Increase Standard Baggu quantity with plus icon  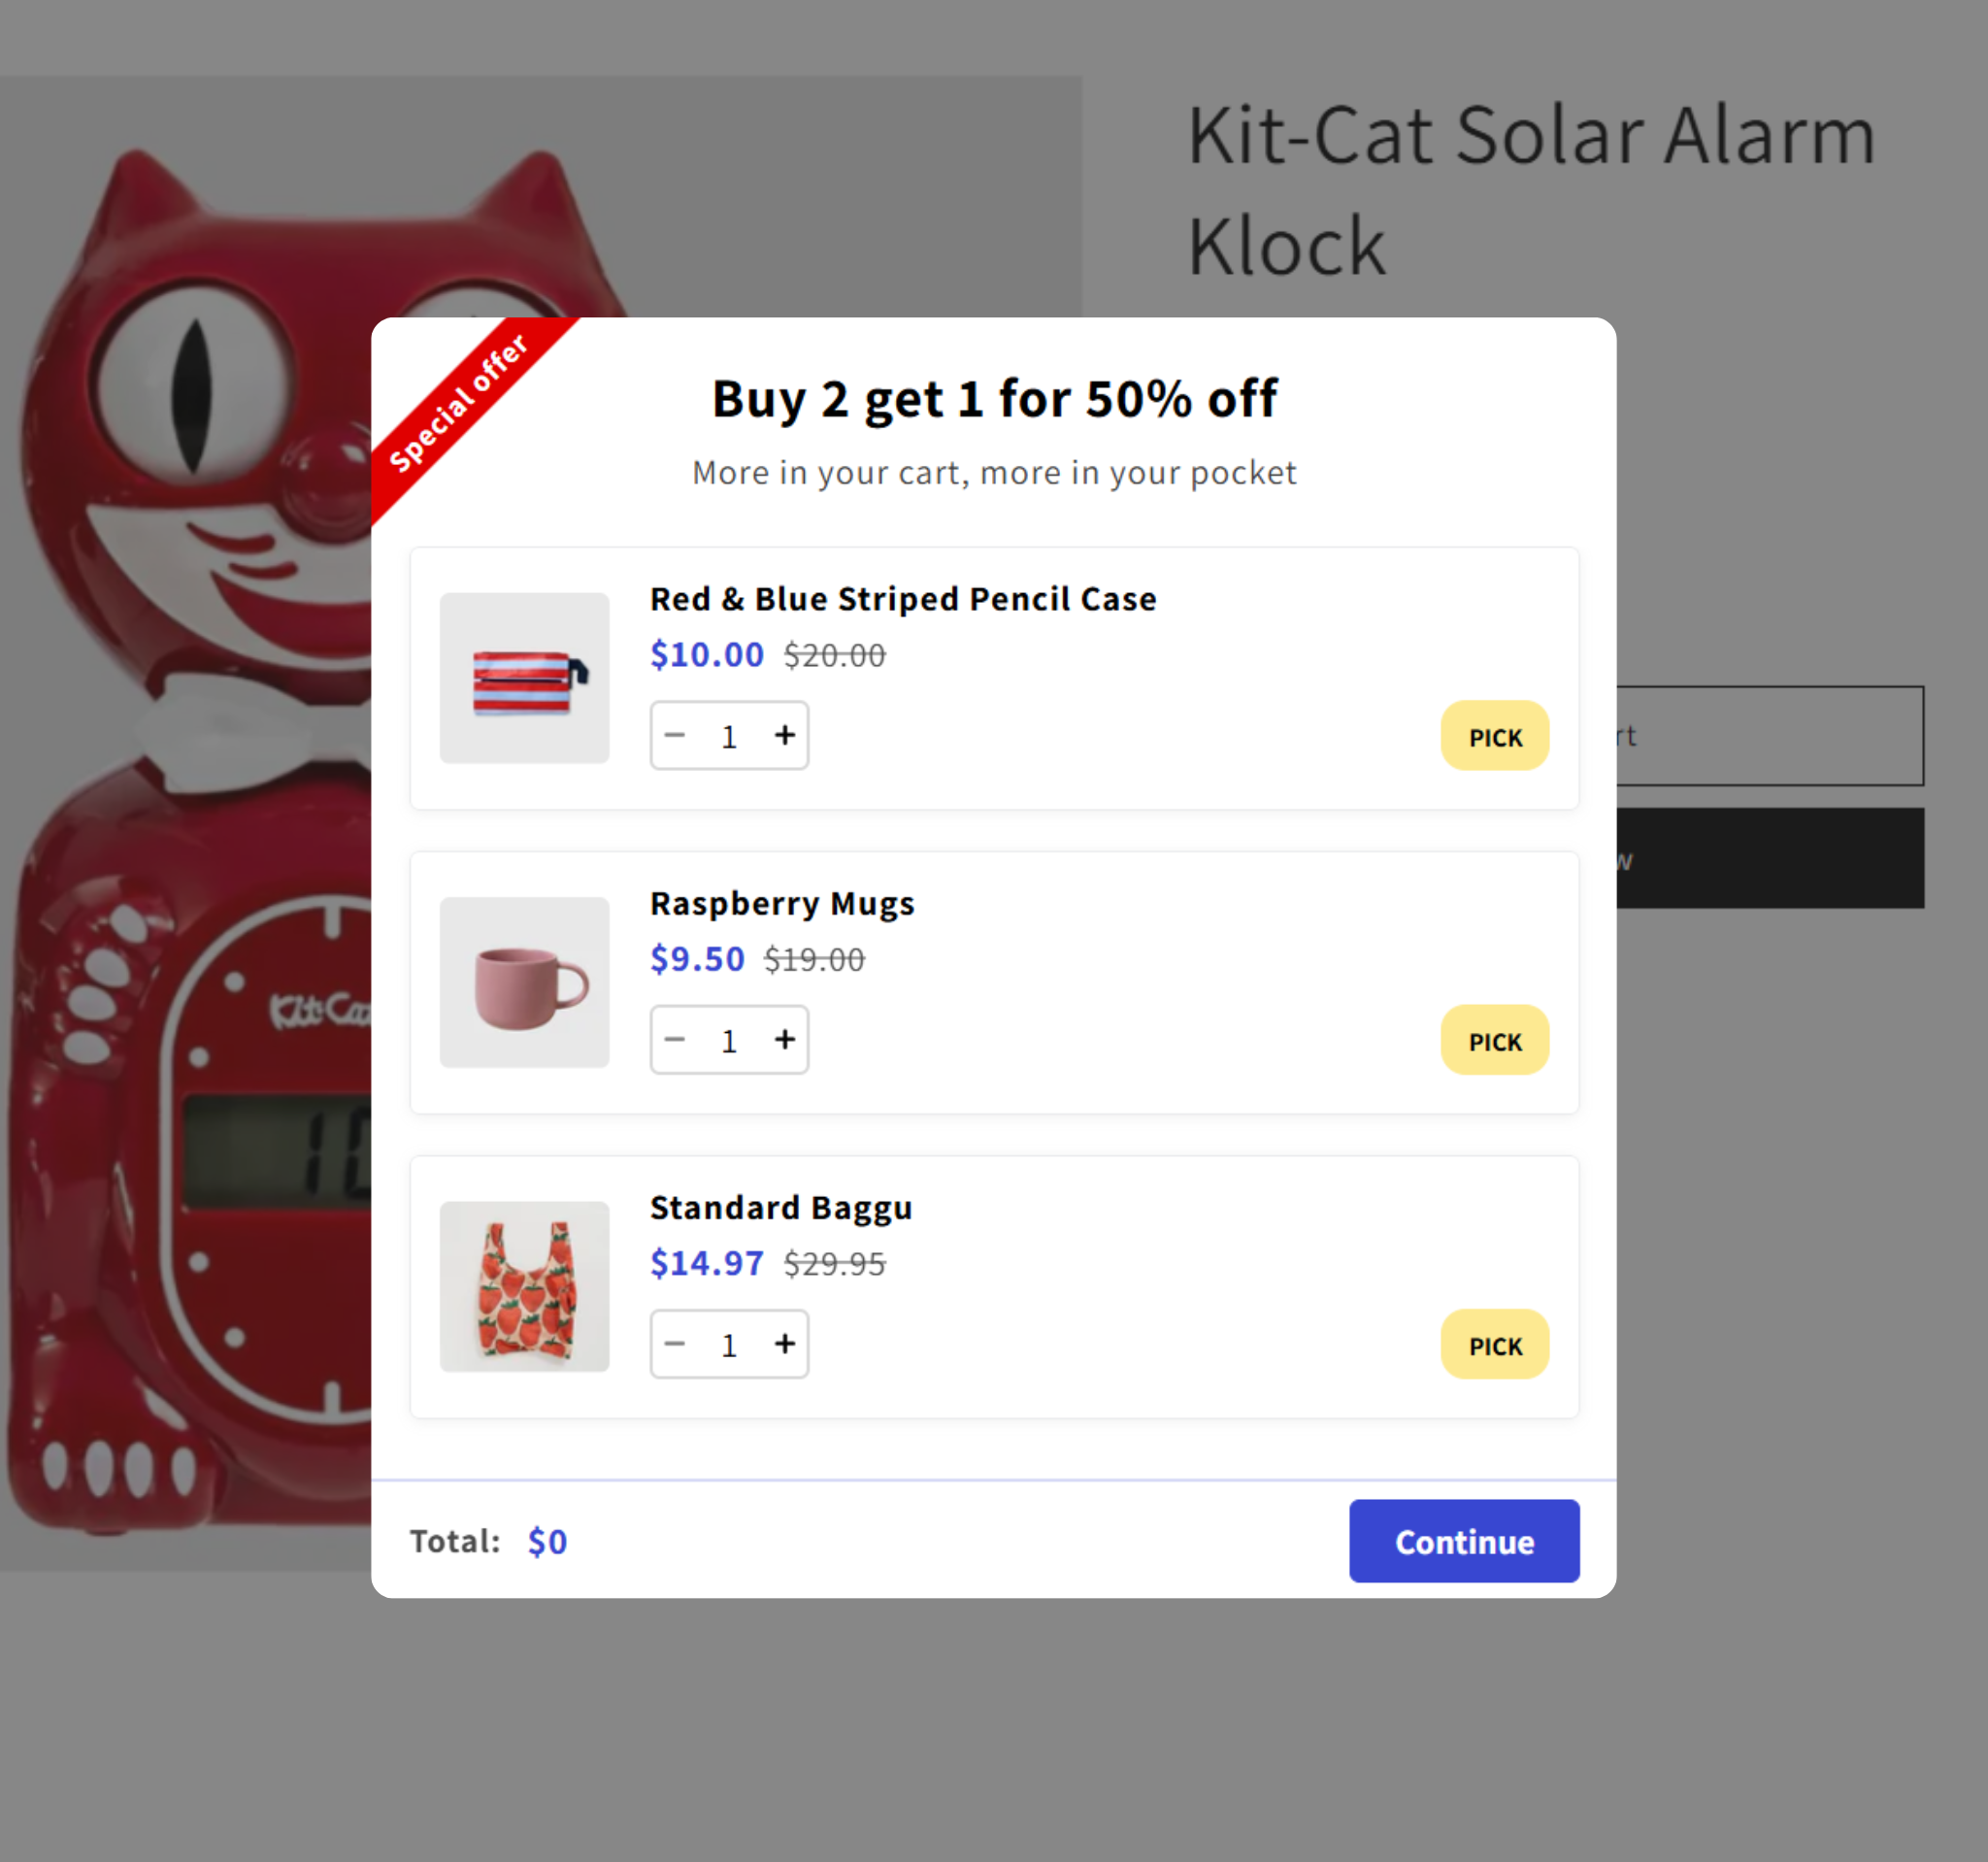tap(785, 1344)
